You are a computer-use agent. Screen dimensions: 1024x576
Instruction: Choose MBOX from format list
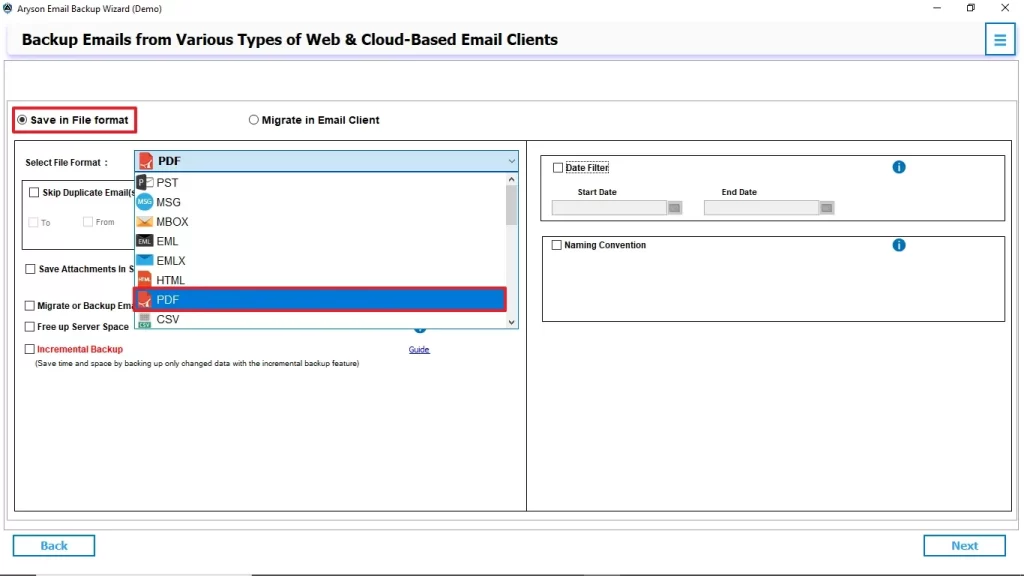tap(320, 221)
